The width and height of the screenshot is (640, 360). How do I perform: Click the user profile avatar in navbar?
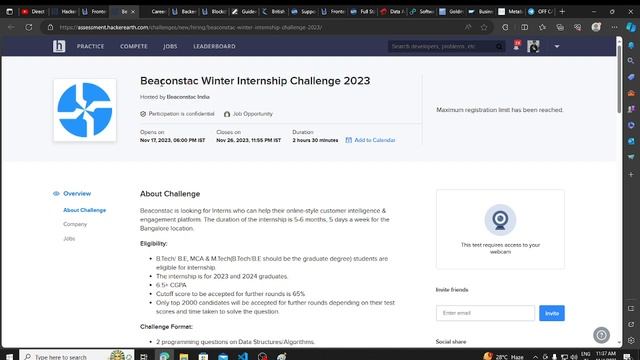(x=533, y=46)
